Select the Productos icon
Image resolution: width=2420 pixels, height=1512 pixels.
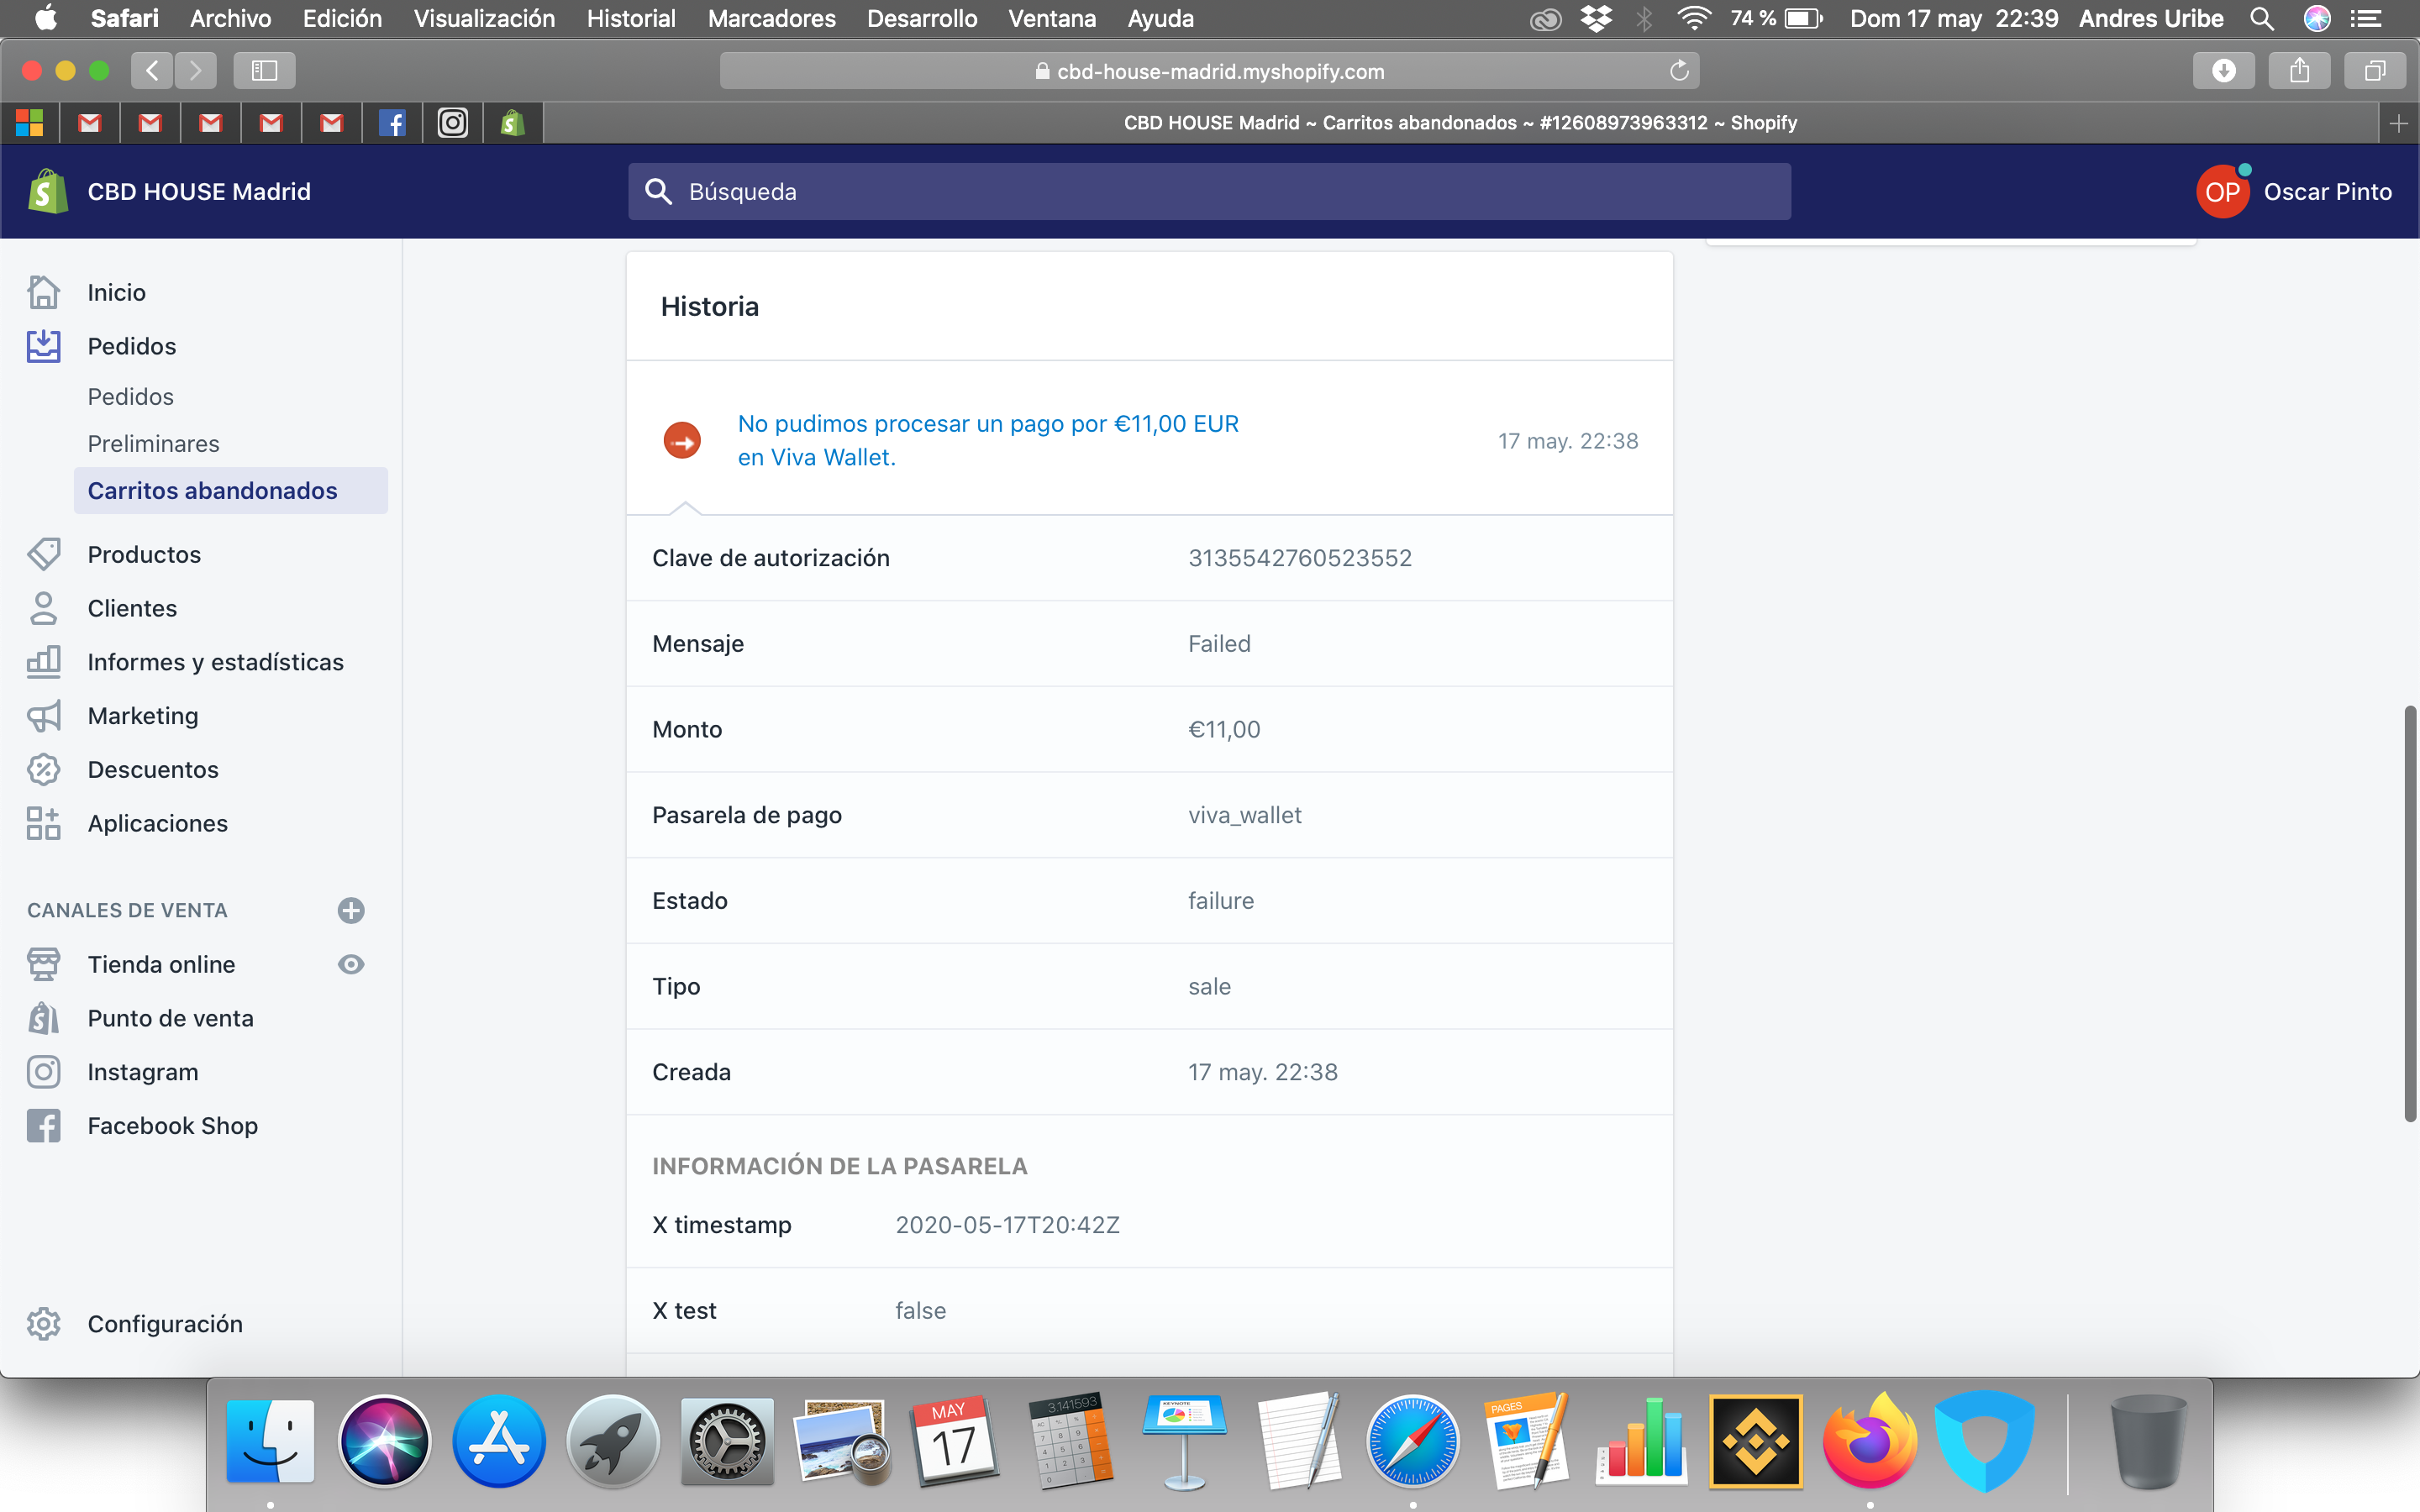[x=44, y=554]
